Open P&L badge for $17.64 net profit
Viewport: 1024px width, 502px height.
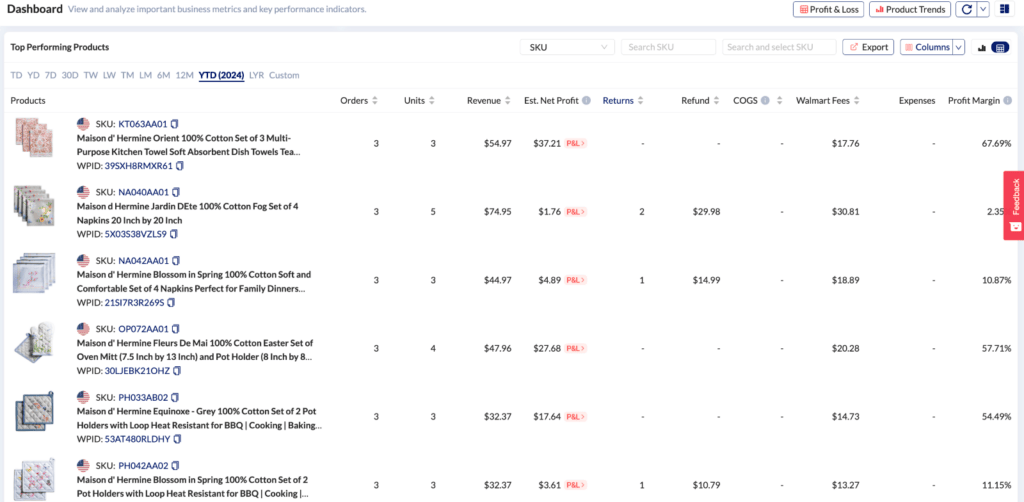[575, 416]
